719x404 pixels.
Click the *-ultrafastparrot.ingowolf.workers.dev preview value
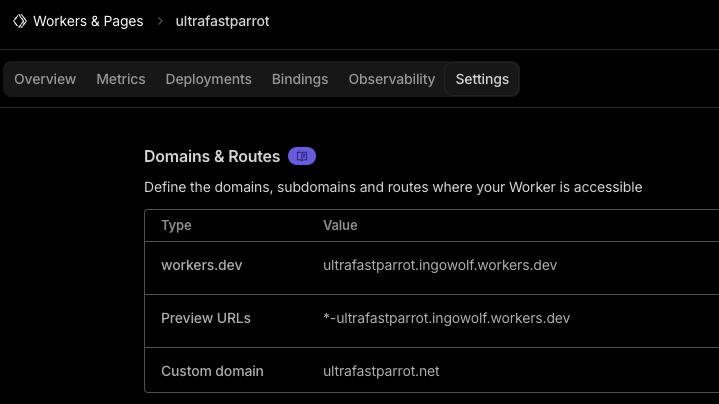[x=446, y=318]
